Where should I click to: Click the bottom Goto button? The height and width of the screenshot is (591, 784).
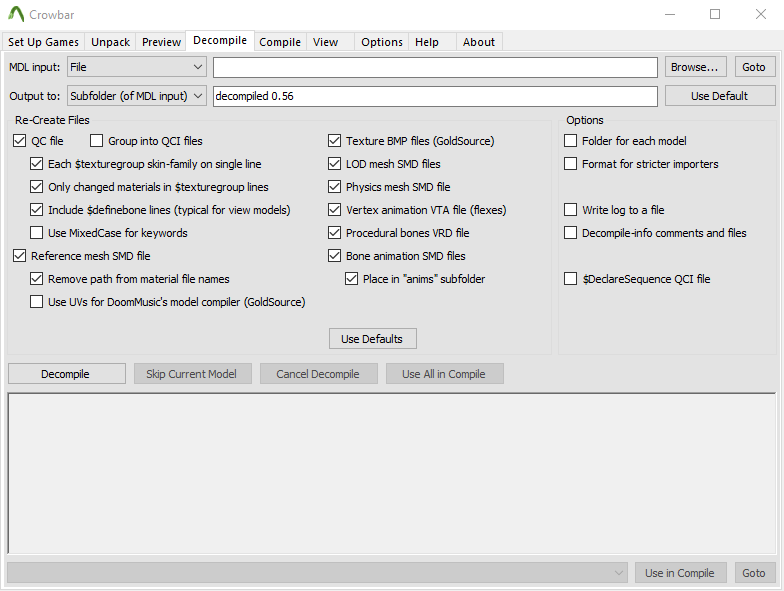[754, 573]
